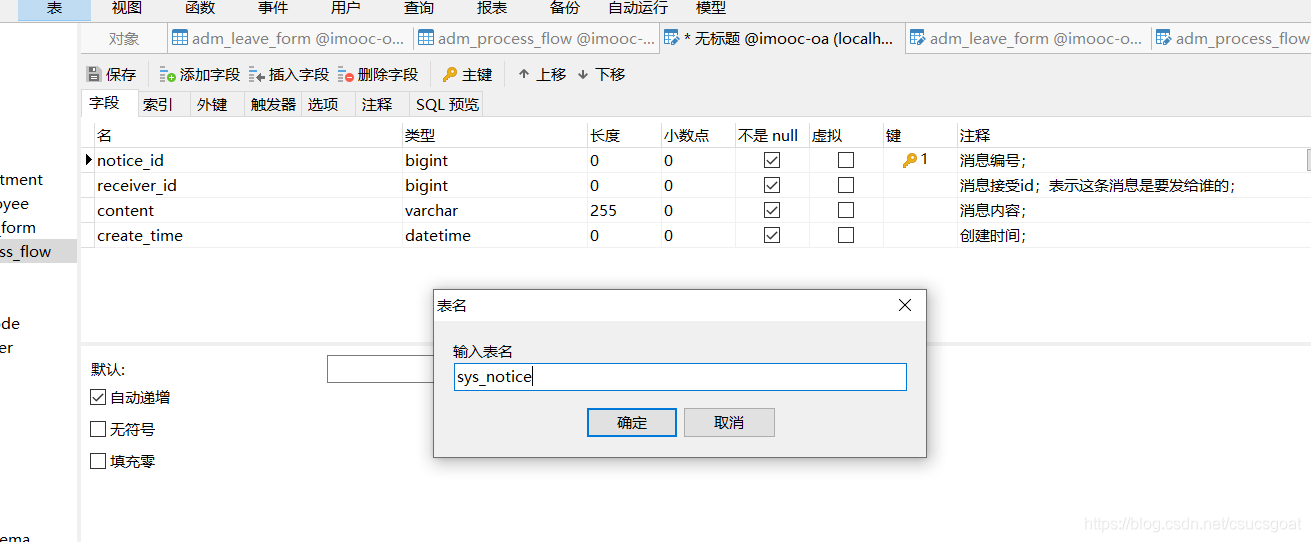
Task: Click the 注释 column header
Action: point(1133,135)
